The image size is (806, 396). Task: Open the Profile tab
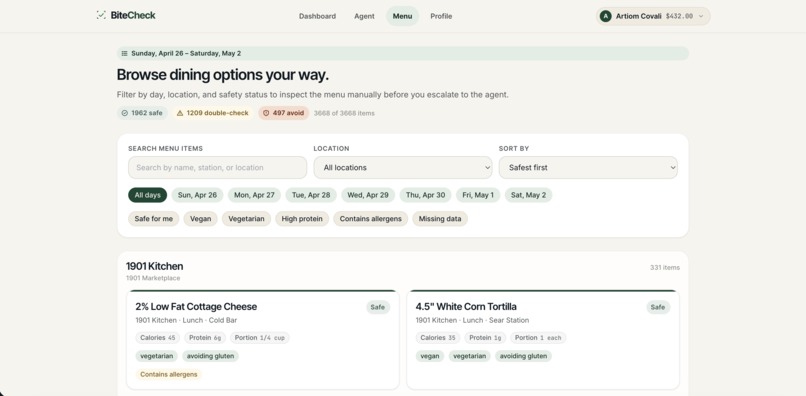(x=441, y=16)
